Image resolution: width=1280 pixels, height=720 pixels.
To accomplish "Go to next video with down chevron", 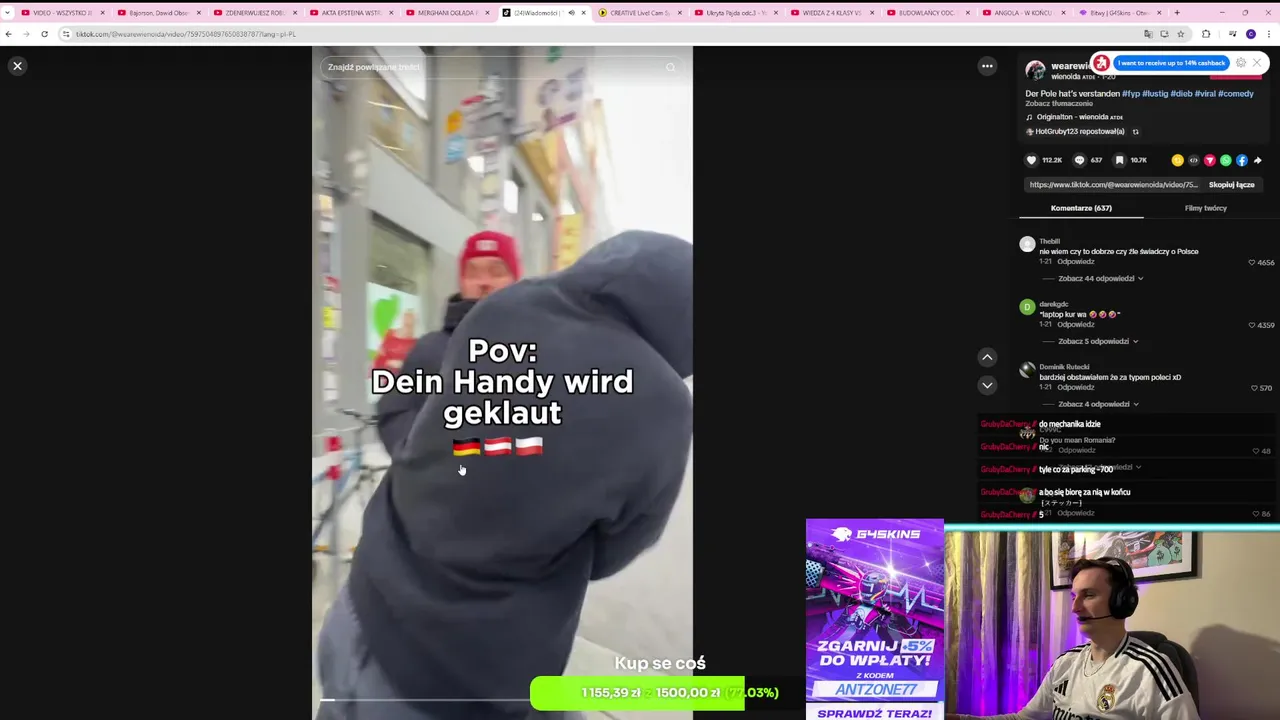I will [987, 385].
